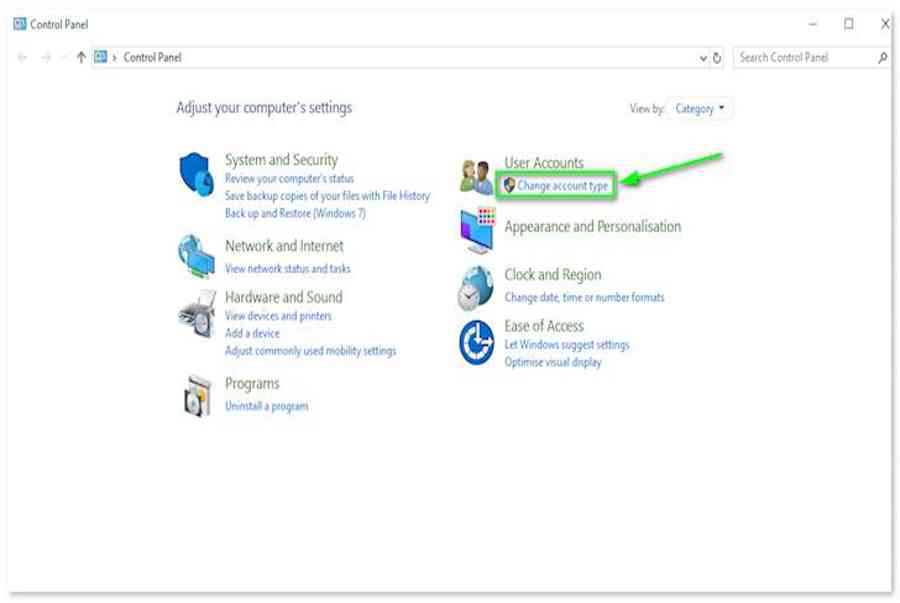Open Network and Internet heading
Image resolution: width=900 pixels, height=603 pixels.
click(x=284, y=246)
